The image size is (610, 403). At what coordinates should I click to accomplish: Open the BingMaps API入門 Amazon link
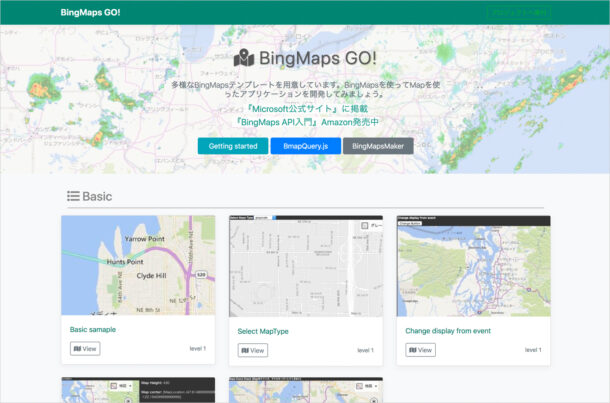tap(307, 122)
